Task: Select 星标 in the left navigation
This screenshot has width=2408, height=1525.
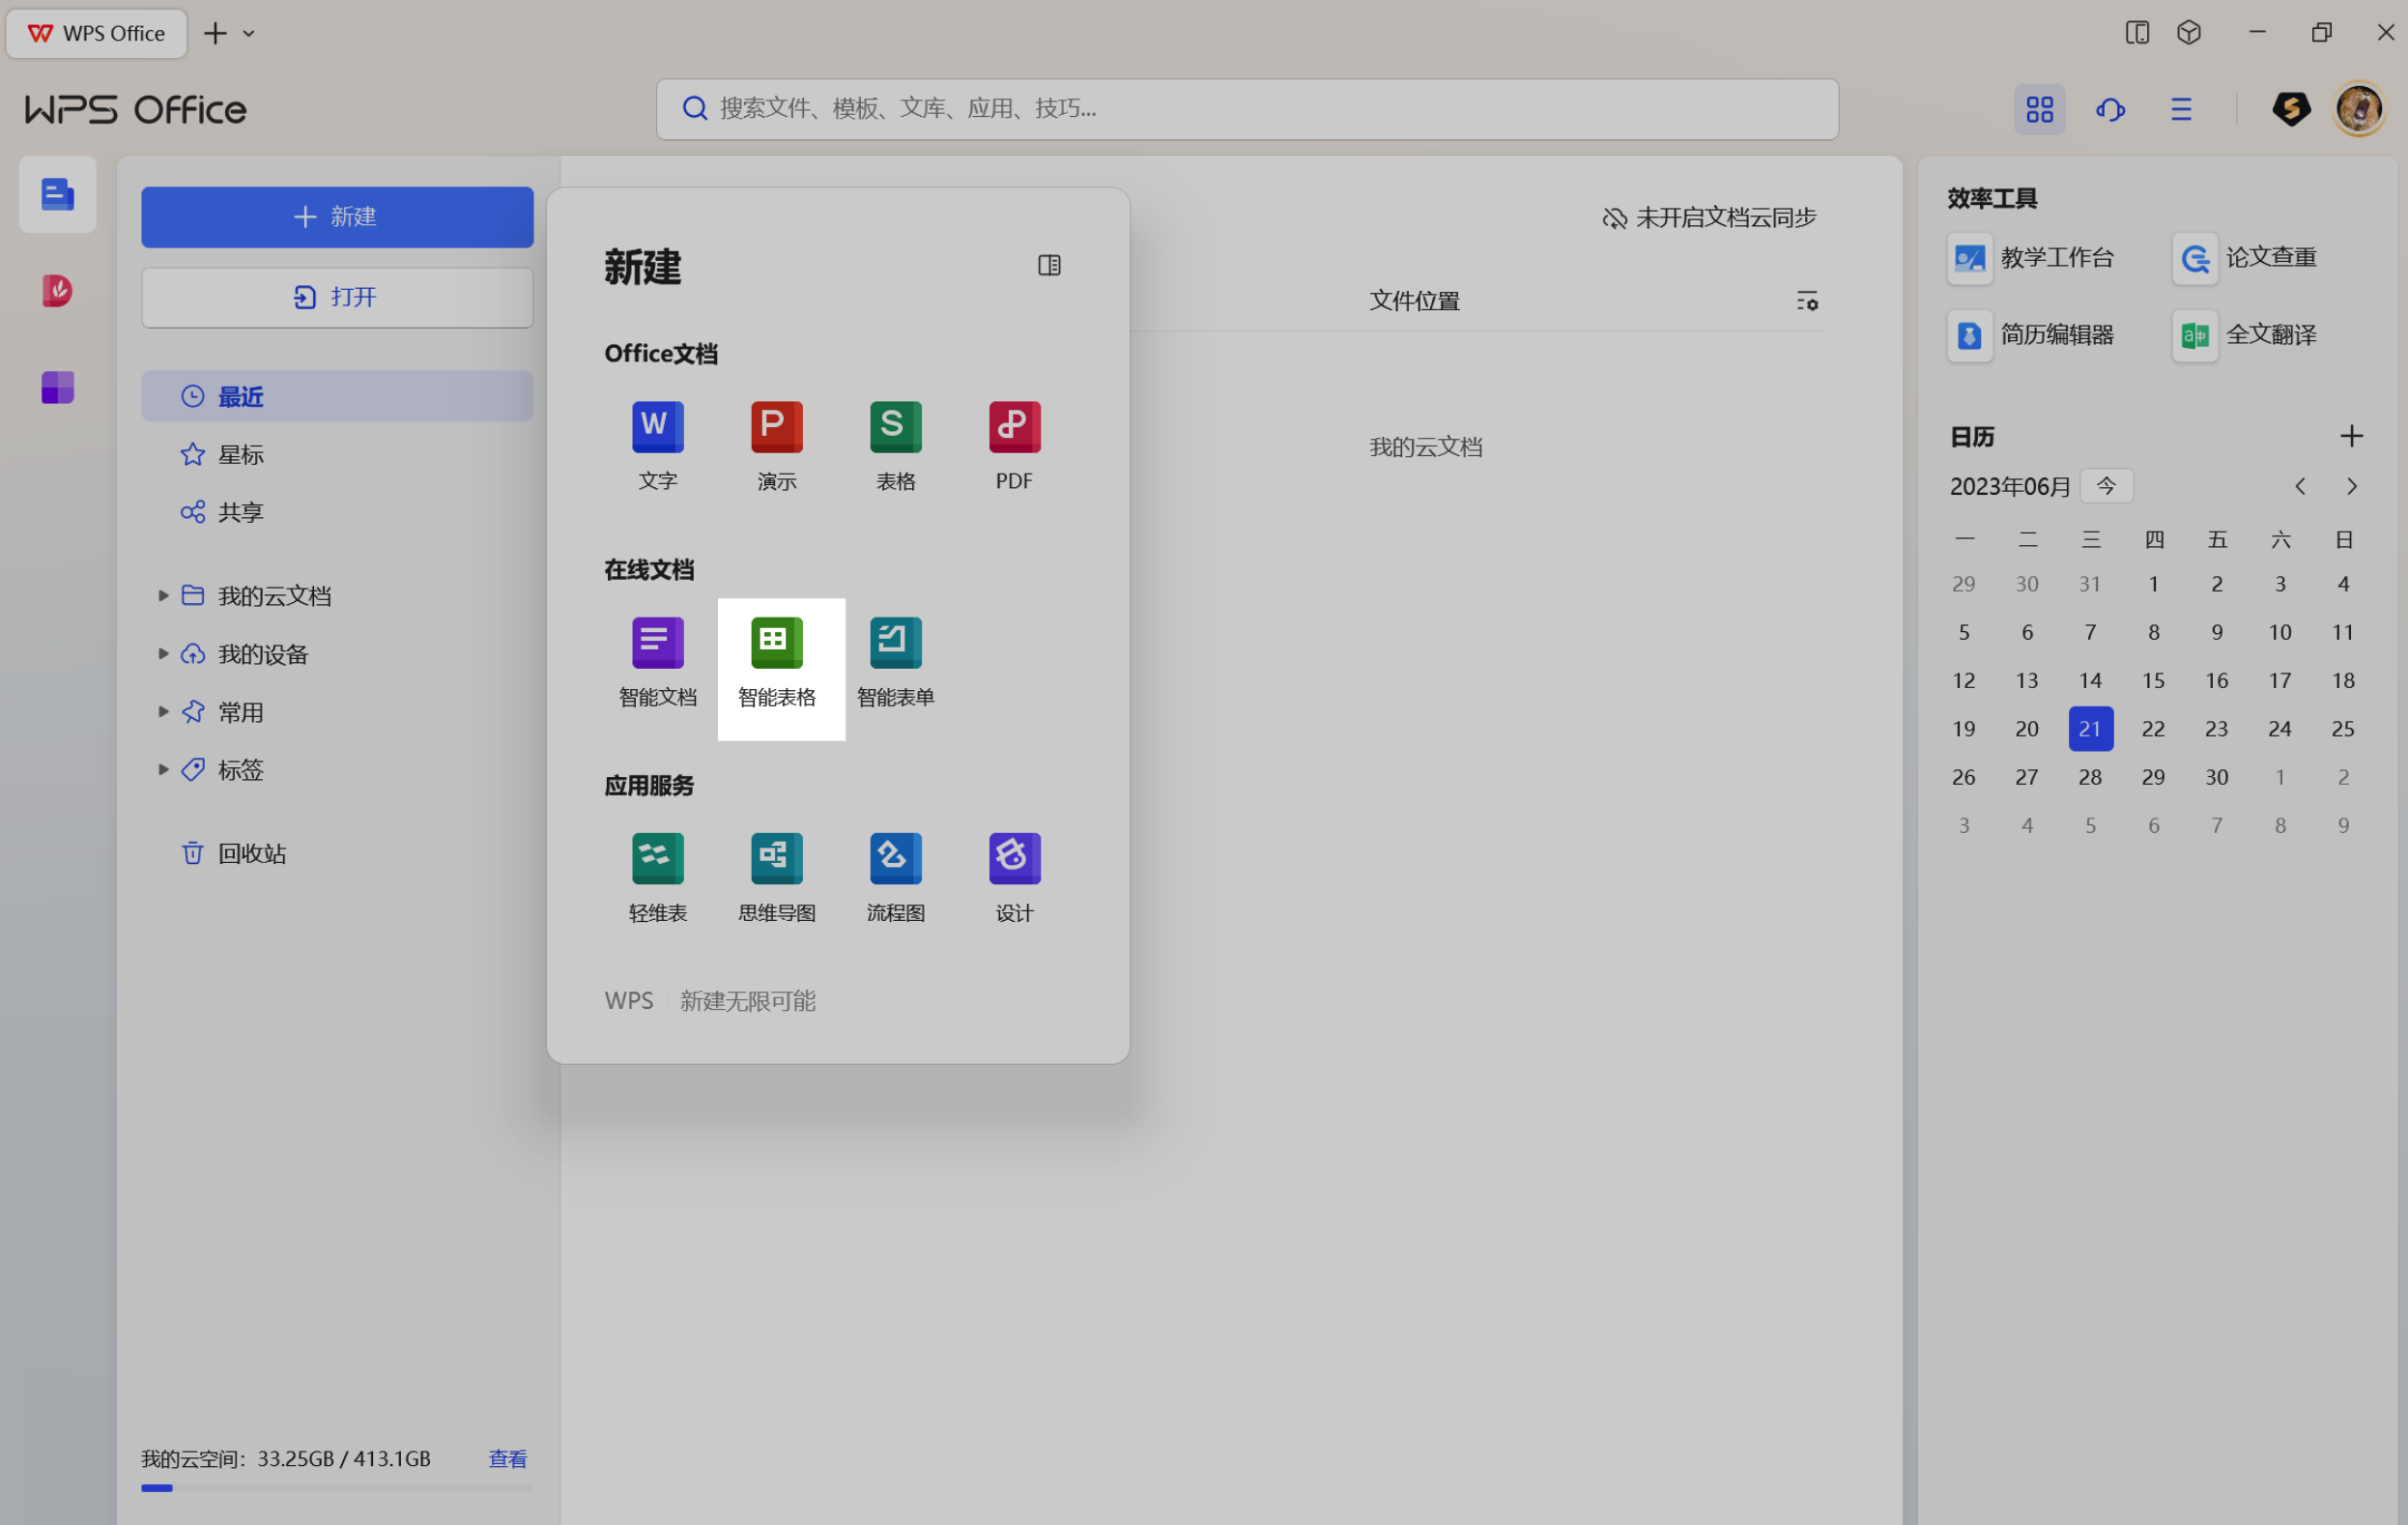Action: [240, 455]
